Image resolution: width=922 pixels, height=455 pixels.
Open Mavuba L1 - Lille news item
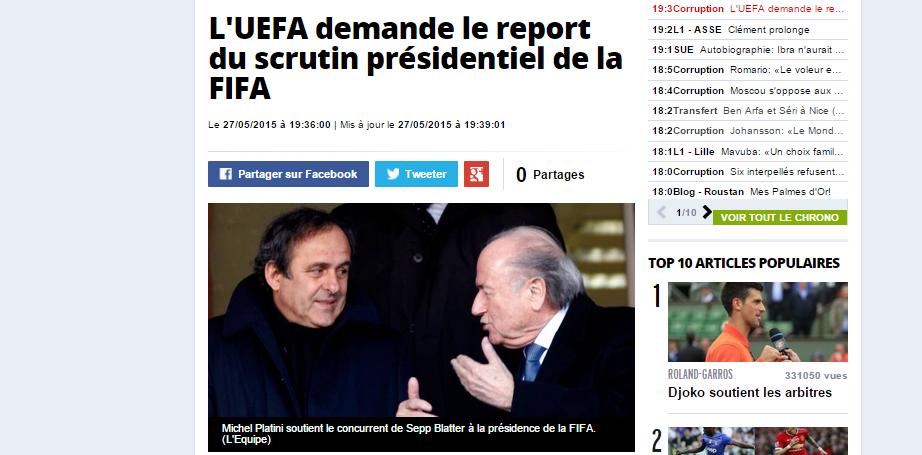748,152
